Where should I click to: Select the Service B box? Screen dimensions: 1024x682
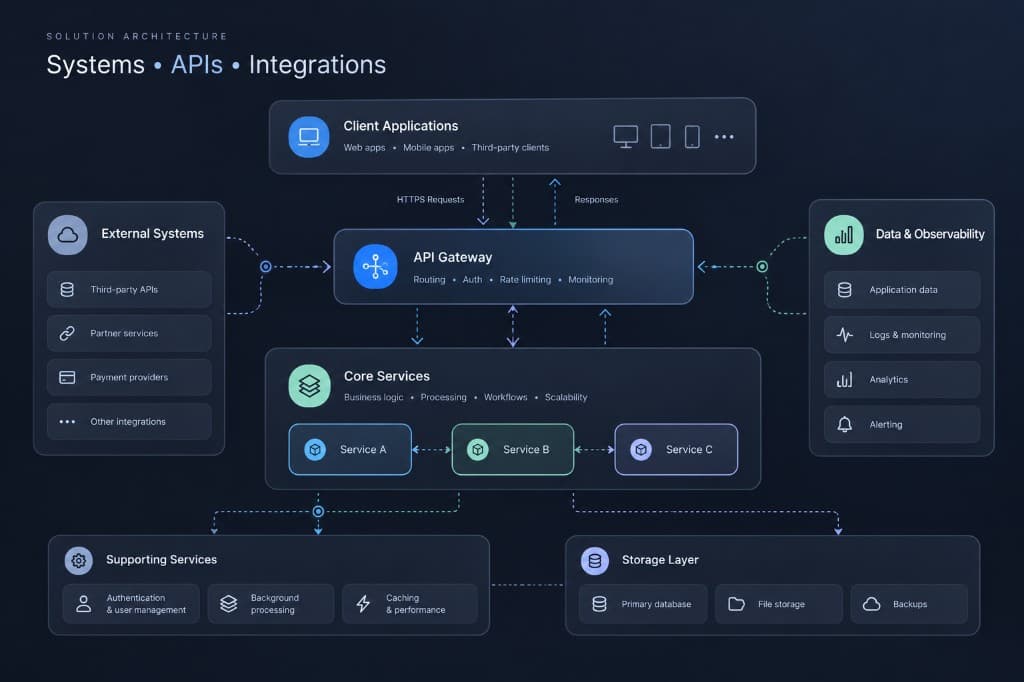[x=513, y=449]
